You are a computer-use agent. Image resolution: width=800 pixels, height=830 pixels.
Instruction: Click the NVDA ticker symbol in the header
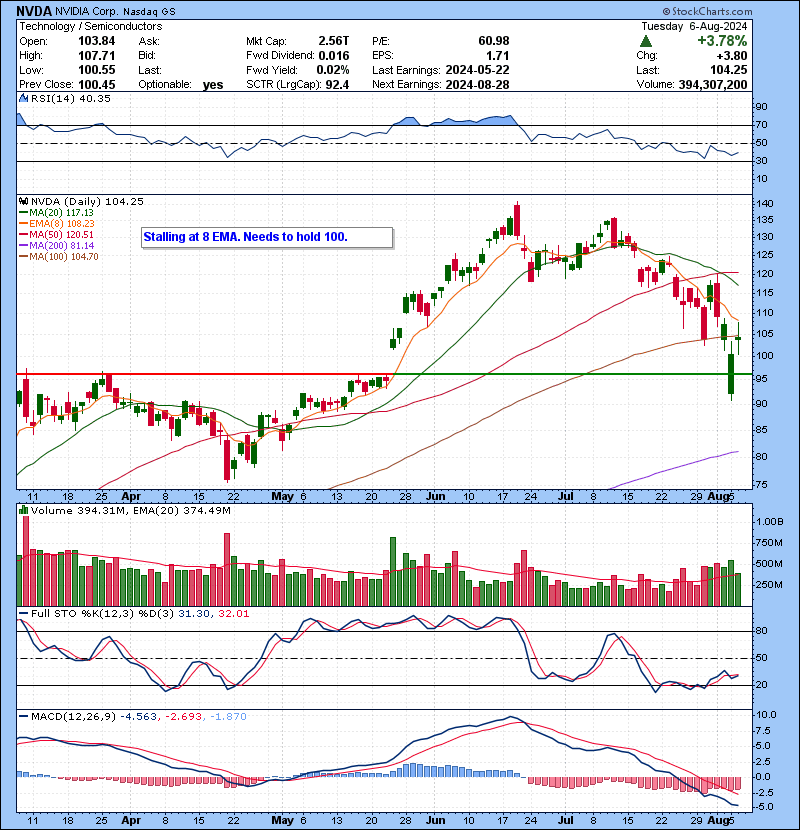(x=34, y=11)
